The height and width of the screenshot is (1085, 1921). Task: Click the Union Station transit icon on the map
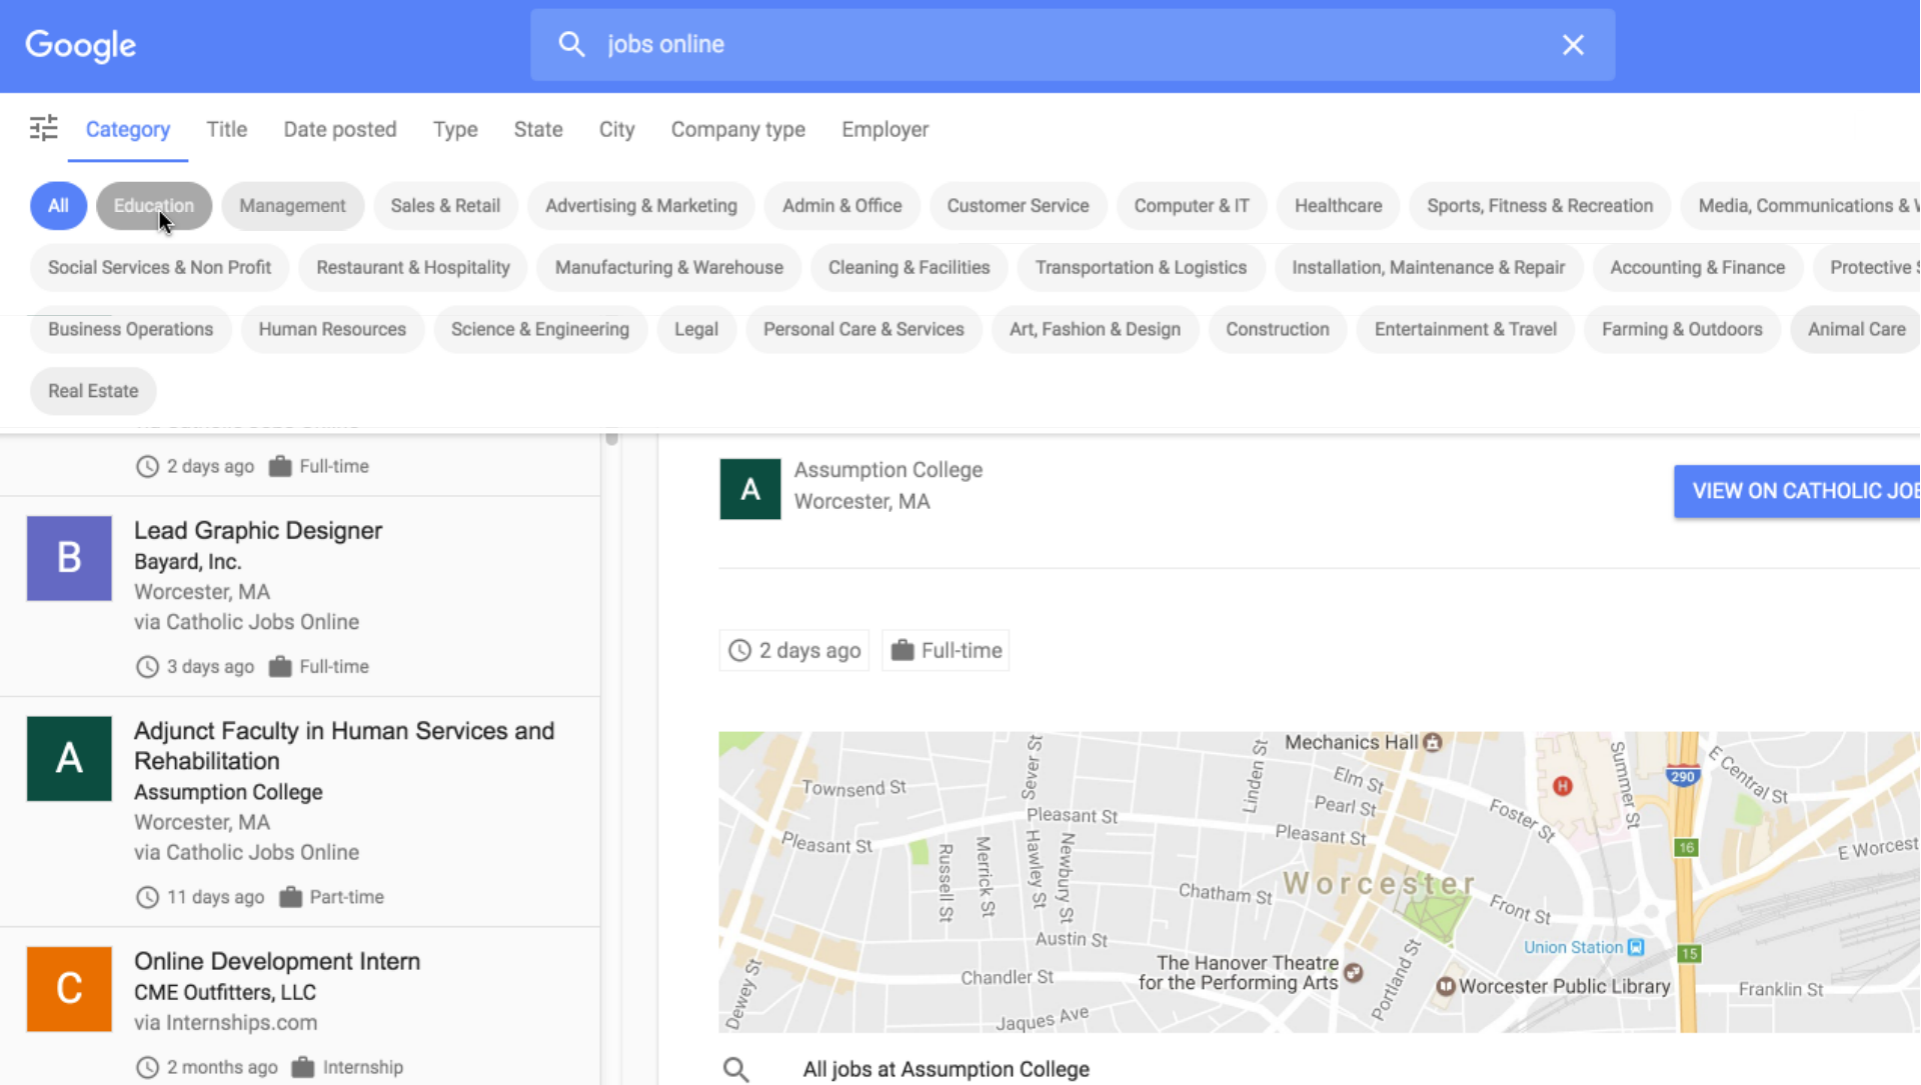tap(1634, 947)
